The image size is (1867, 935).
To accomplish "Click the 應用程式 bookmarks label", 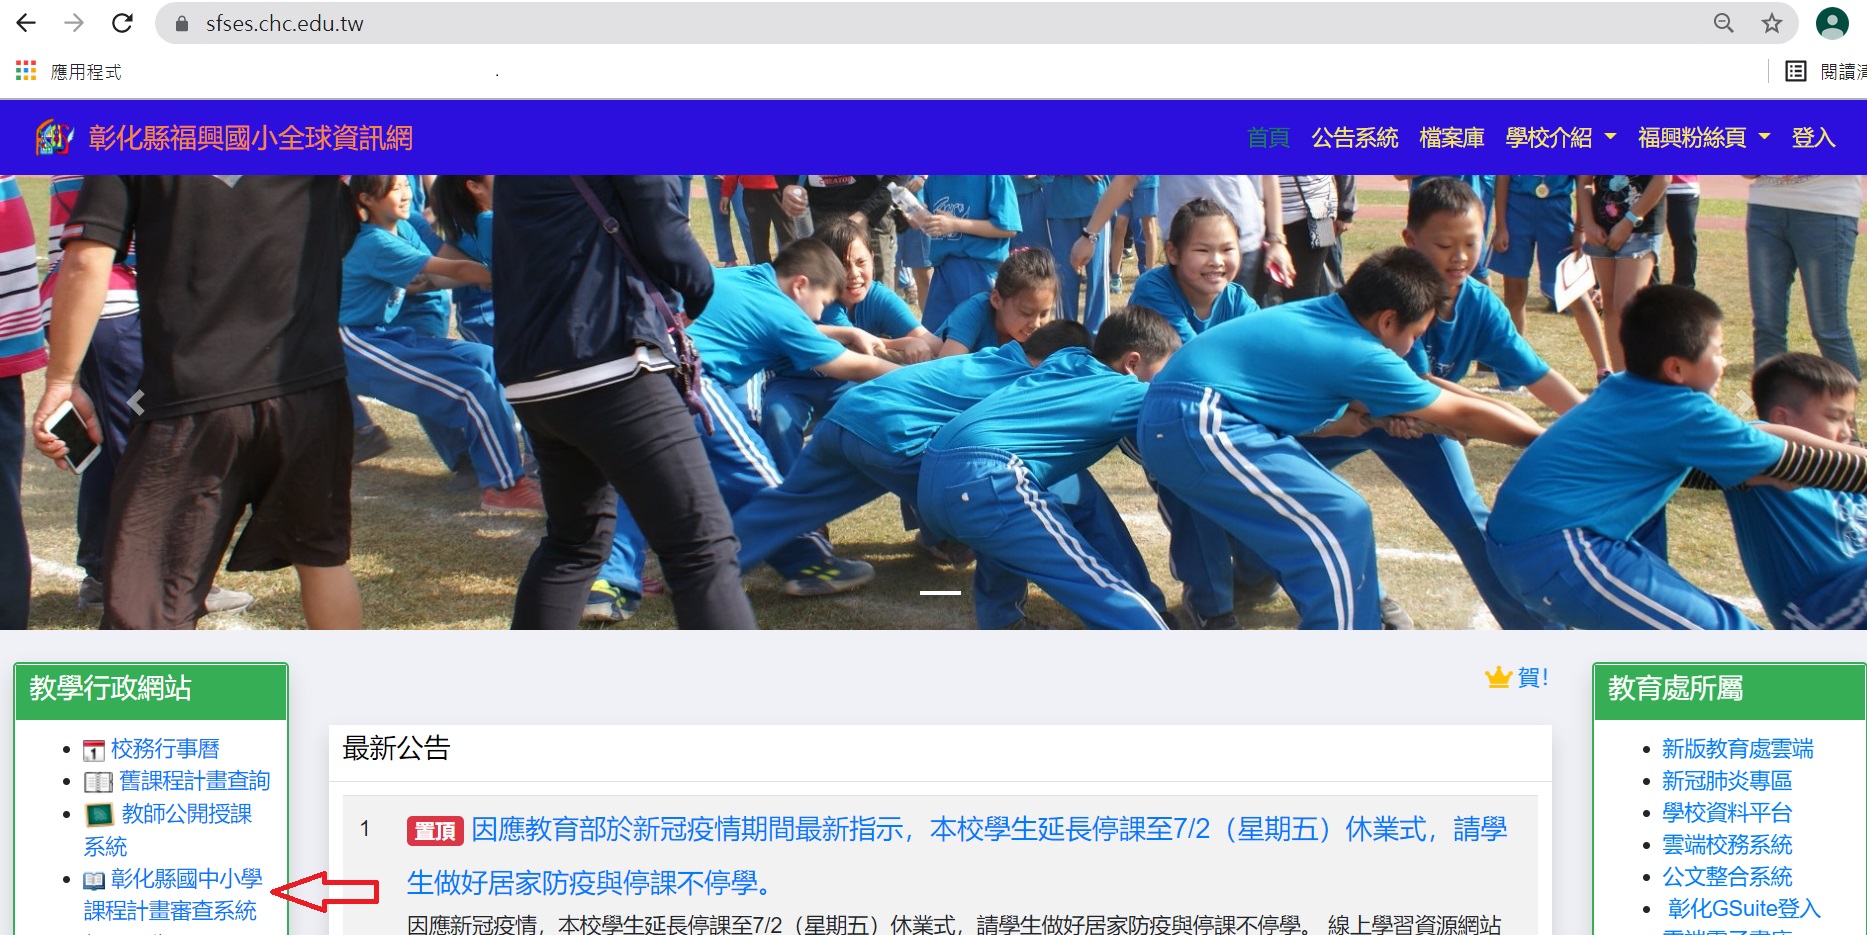I will (86, 72).
